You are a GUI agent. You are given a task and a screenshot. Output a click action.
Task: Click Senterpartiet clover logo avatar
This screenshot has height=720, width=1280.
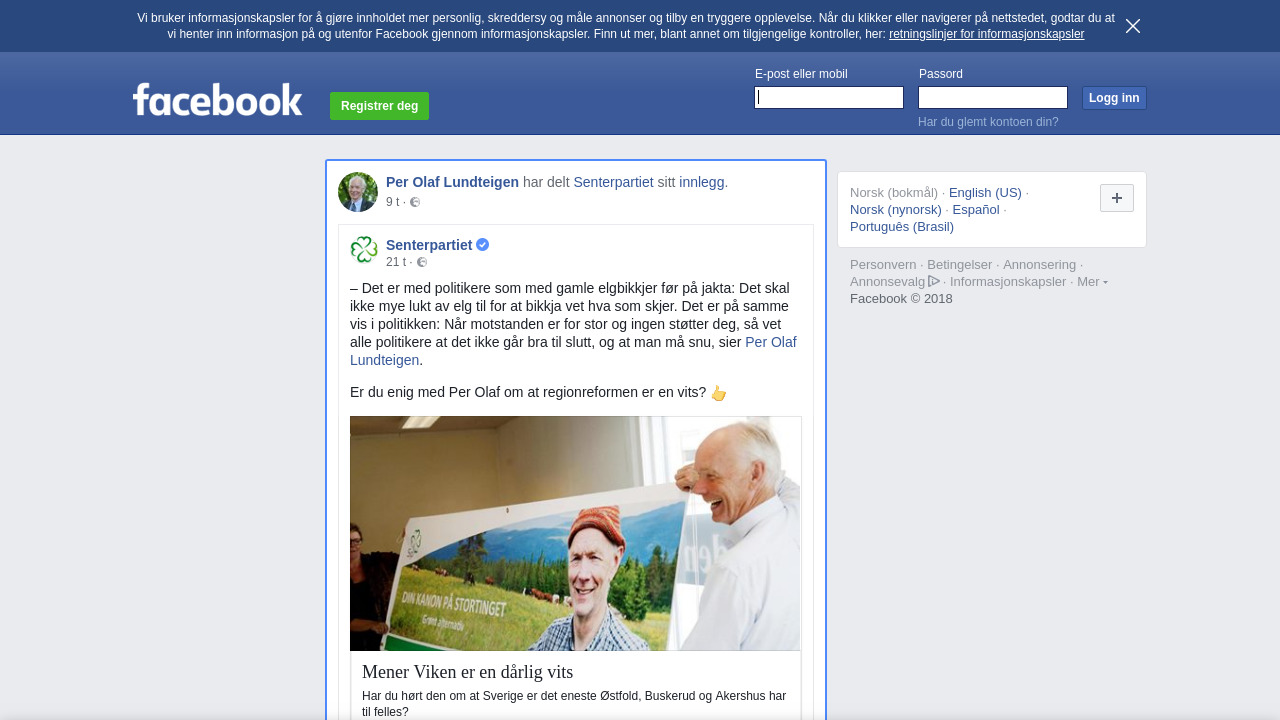coord(364,250)
